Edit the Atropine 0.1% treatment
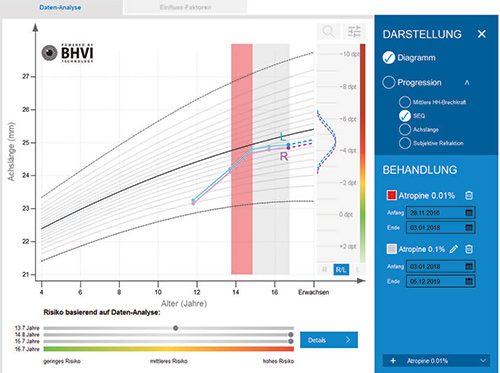This screenshot has height=373, width=500. pyautogui.click(x=454, y=249)
